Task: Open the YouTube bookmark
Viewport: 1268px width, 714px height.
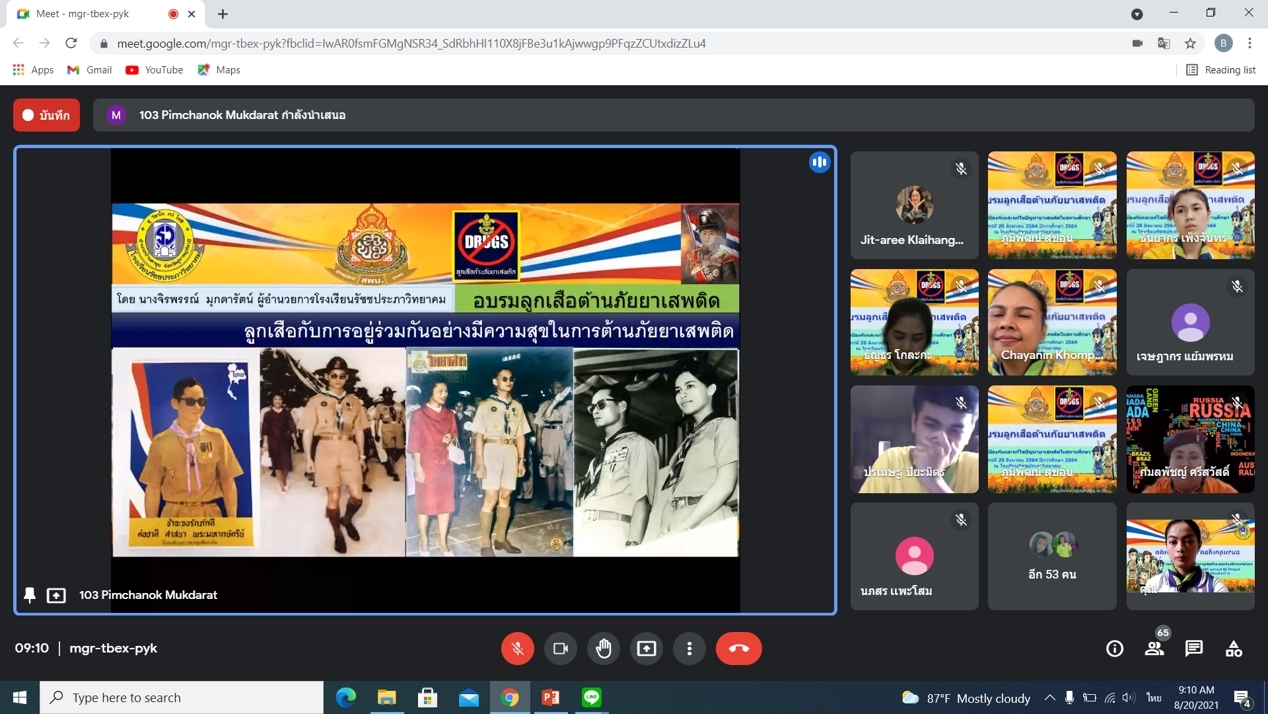Action: (154, 70)
